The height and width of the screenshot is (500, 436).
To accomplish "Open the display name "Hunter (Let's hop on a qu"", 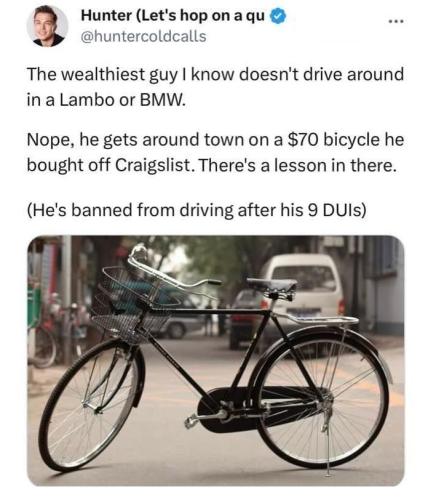I will pyautogui.click(x=173, y=16).
